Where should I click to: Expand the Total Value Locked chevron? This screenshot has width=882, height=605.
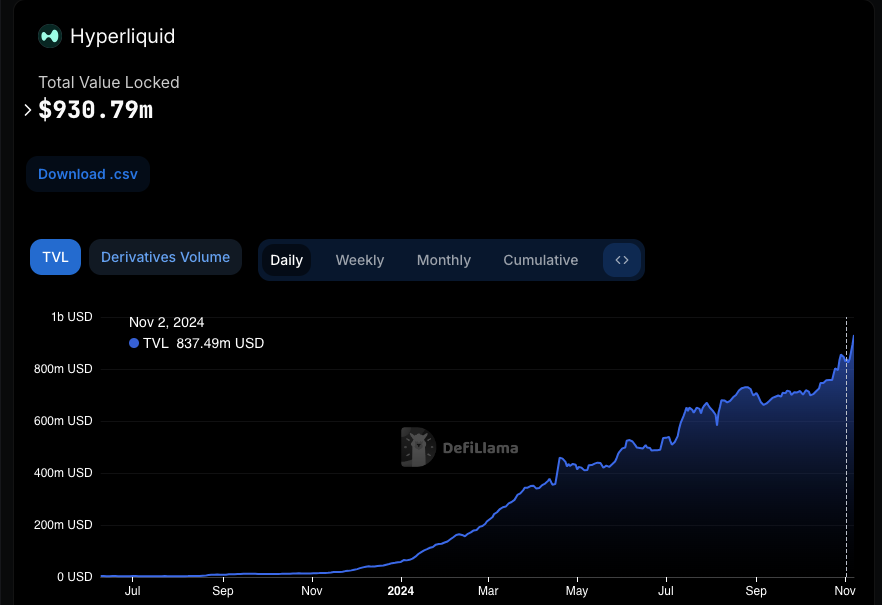tap(28, 110)
